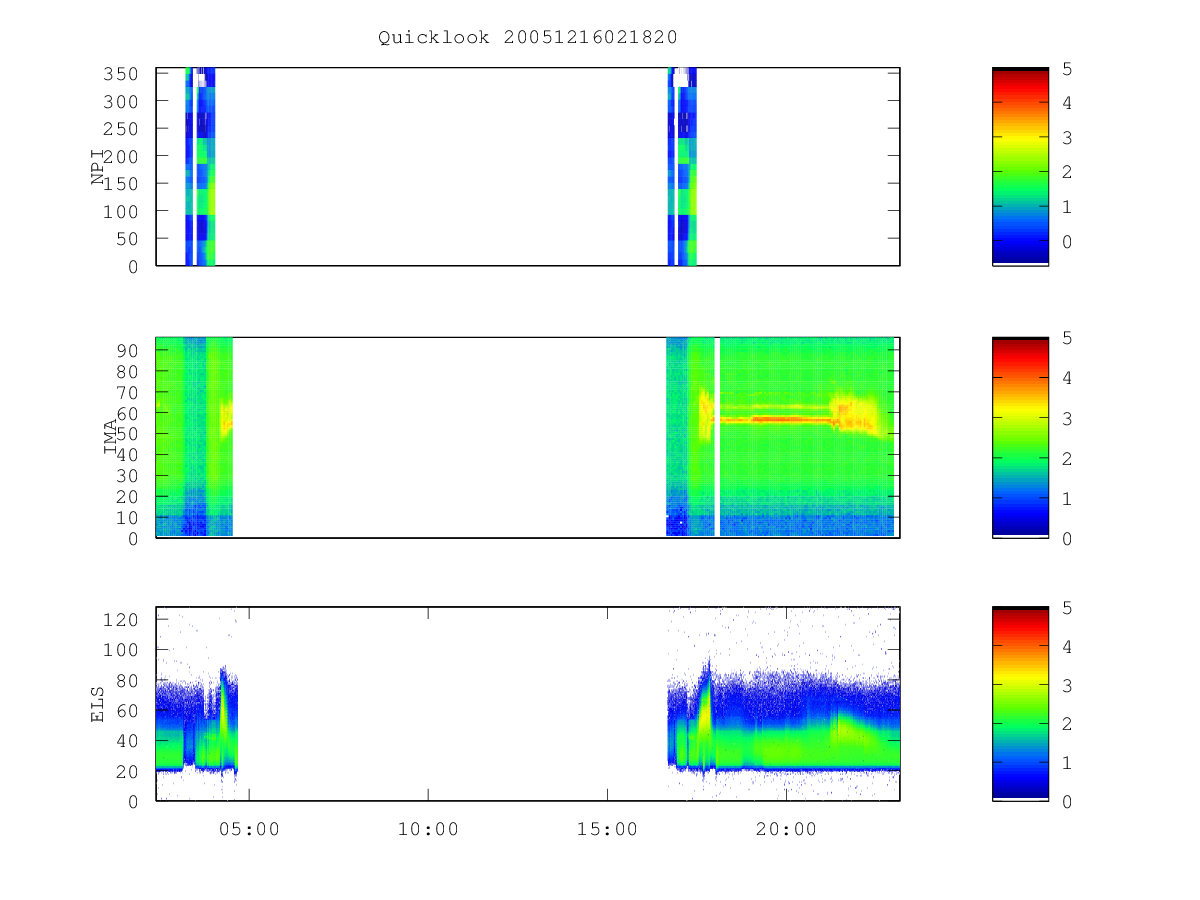
Task: Click the NPI data strip near 17:00
Action: pos(682,166)
